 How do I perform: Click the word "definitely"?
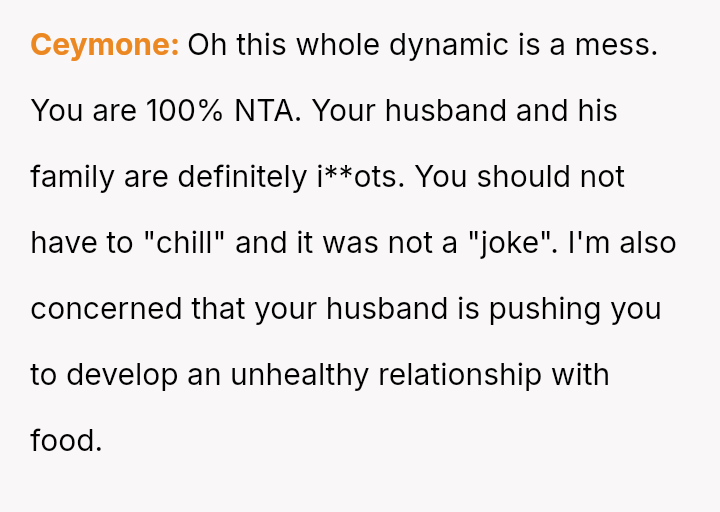238,177
